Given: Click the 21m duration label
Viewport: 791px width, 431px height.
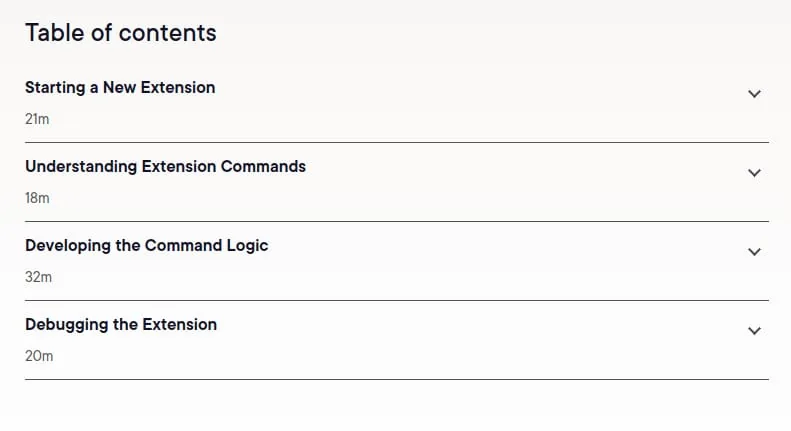Looking at the screenshot, I should click(37, 119).
